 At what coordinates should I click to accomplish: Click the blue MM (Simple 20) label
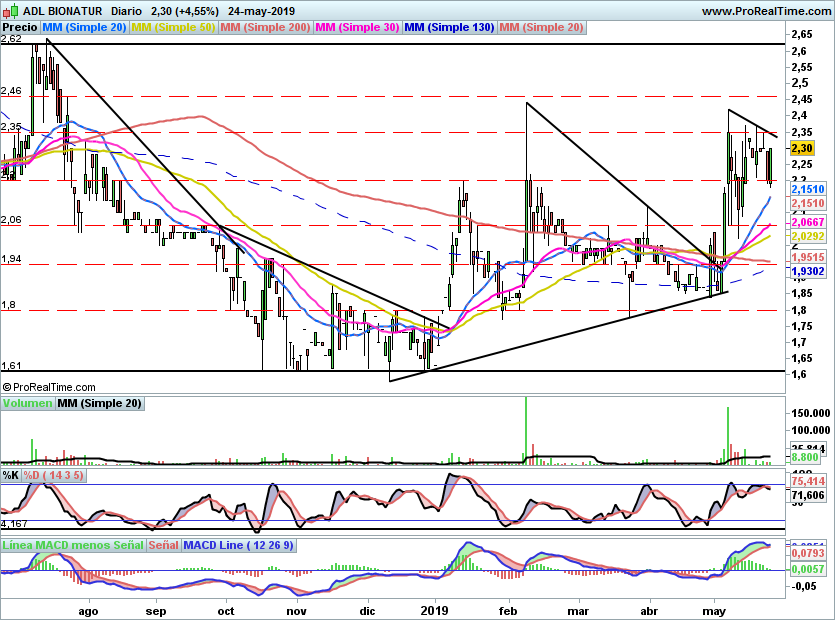[84, 27]
